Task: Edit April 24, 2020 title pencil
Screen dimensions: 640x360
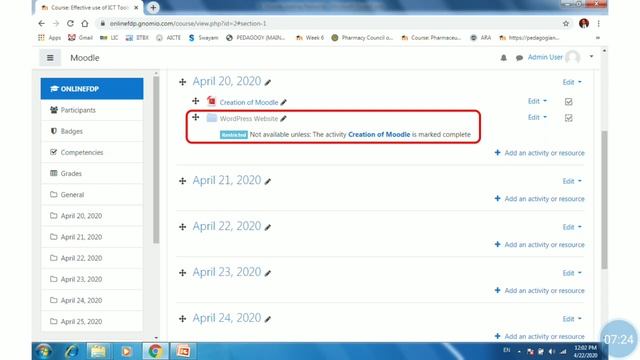Action: (268, 319)
